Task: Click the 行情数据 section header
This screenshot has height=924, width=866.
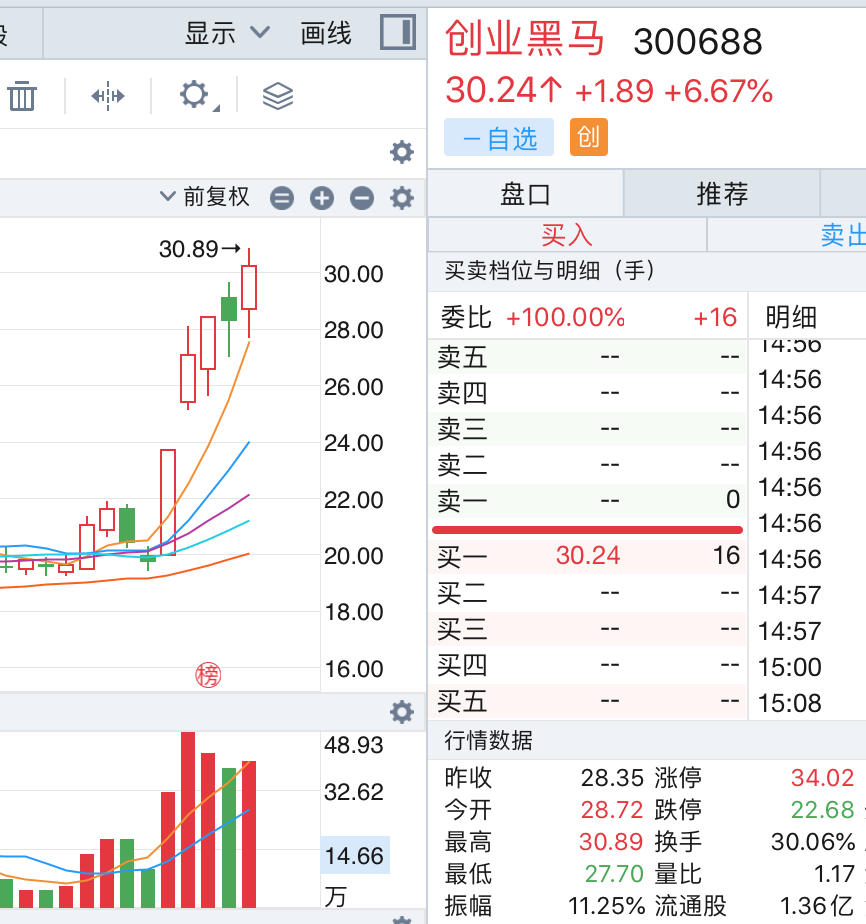Action: (488, 740)
